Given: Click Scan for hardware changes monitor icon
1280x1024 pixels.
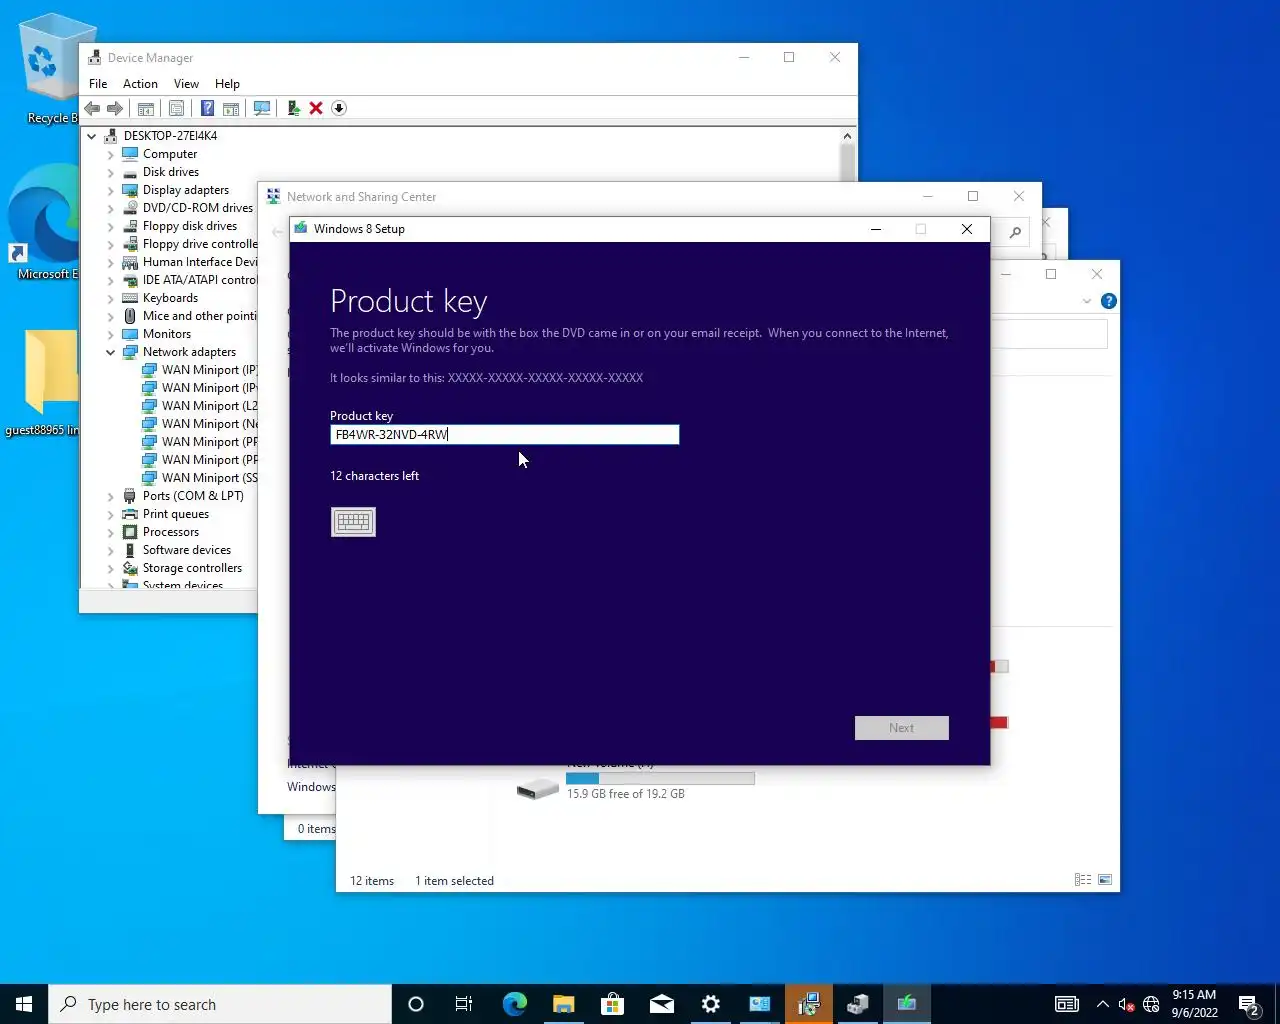Looking at the screenshot, I should 262,108.
